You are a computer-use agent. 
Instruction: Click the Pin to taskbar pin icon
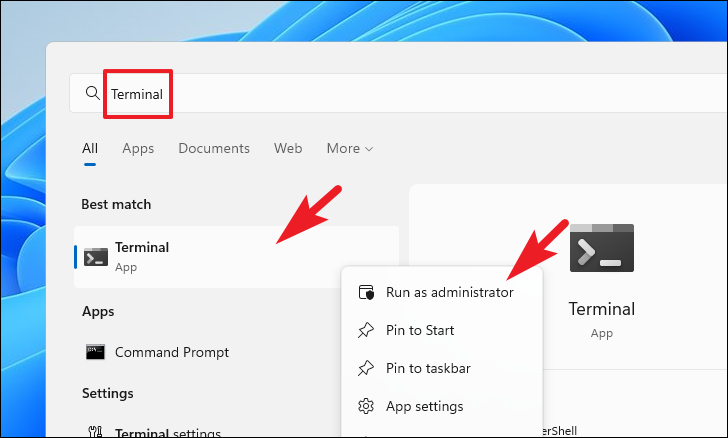tap(366, 368)
